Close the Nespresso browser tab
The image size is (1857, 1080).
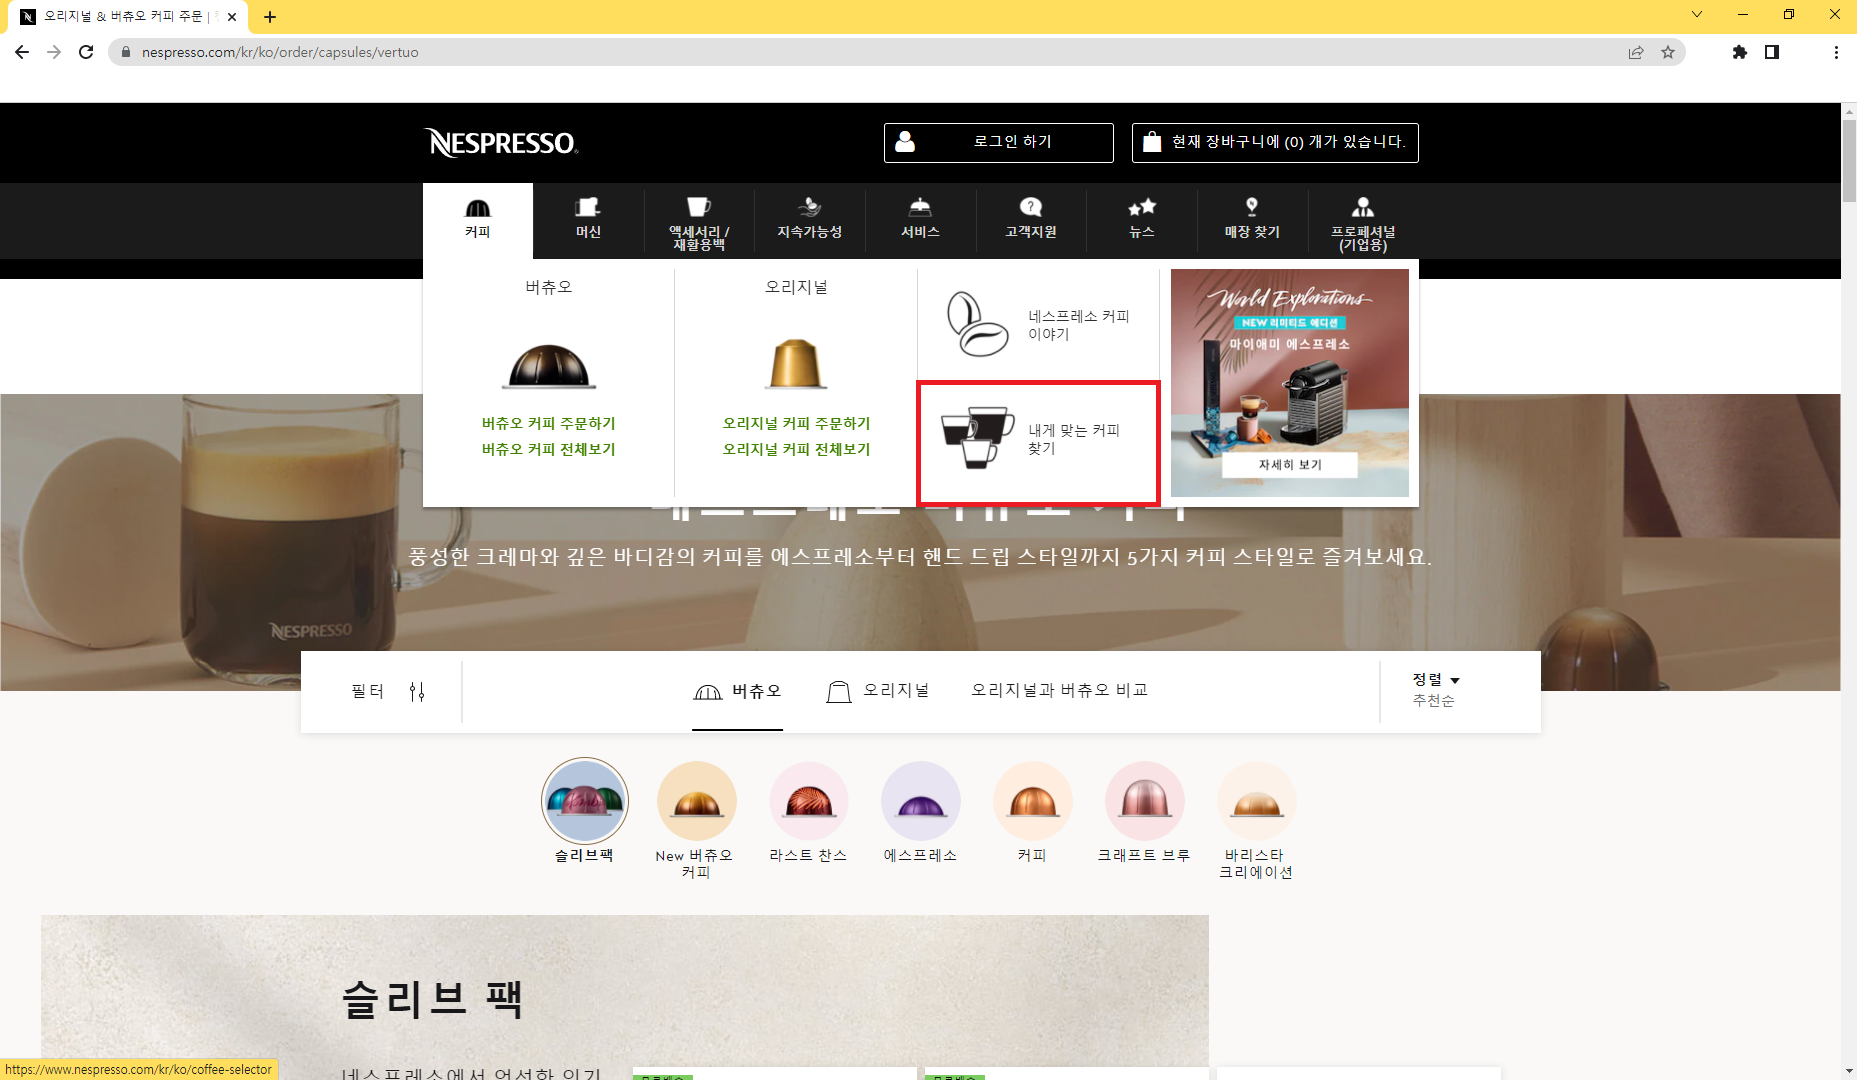pos(232,17)
